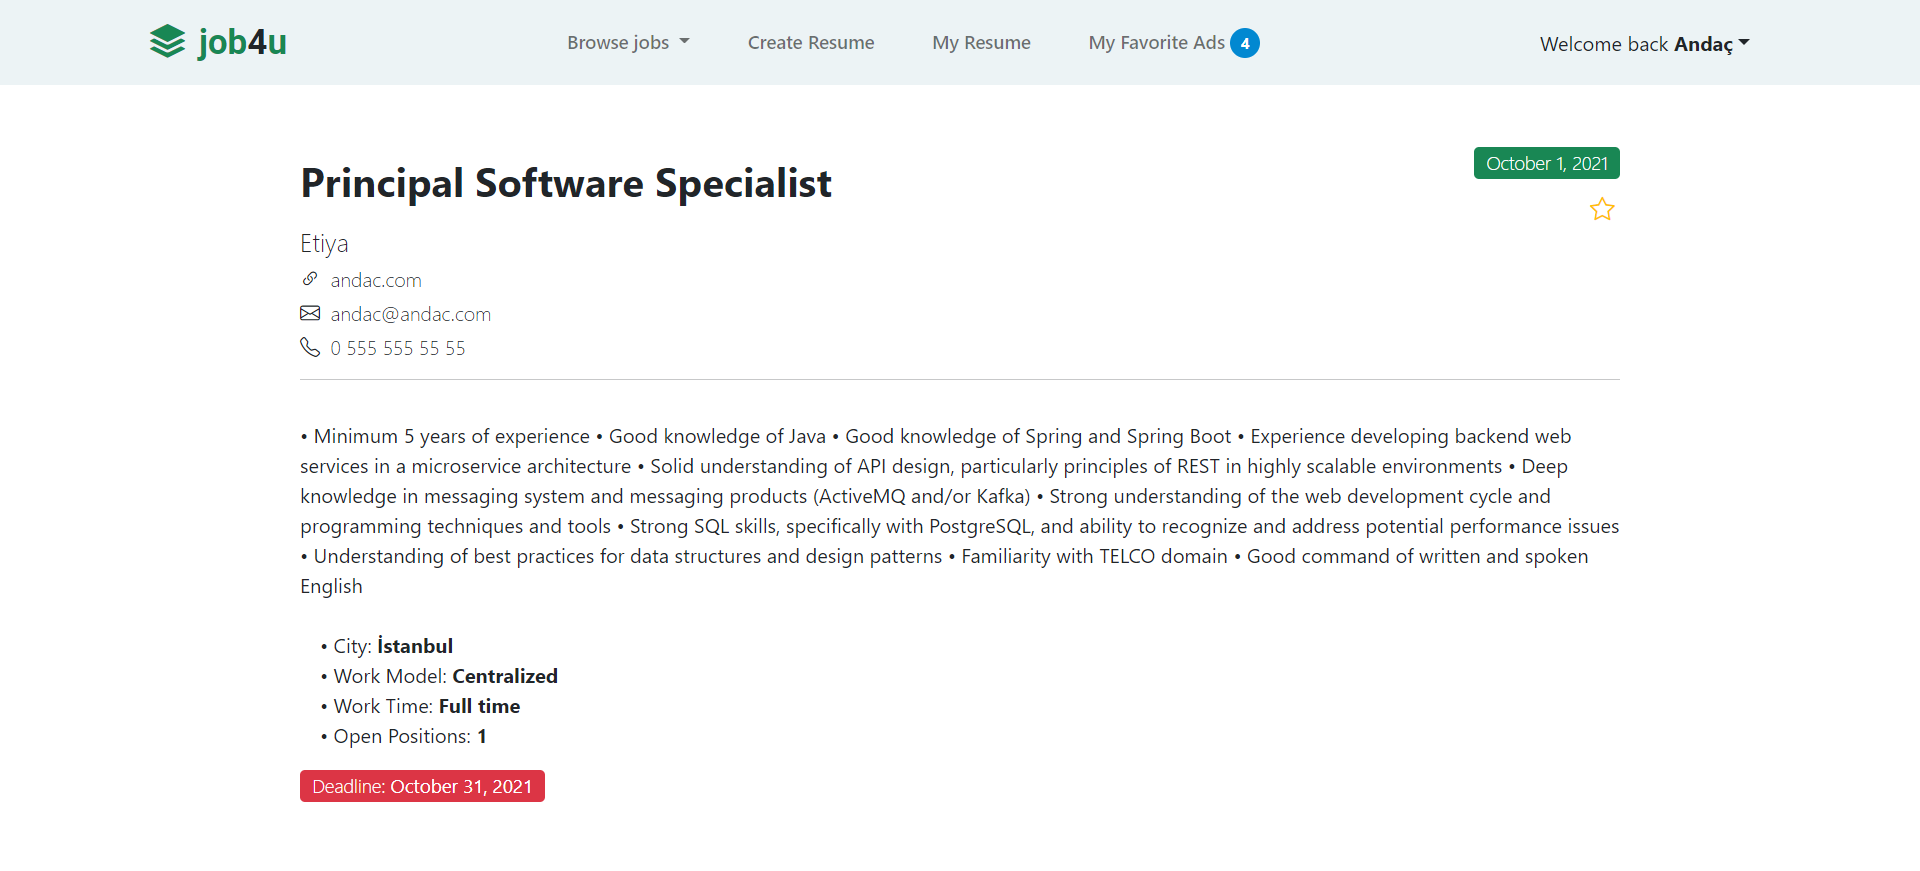Click the job requirements description paragraph

click(960, 511)
